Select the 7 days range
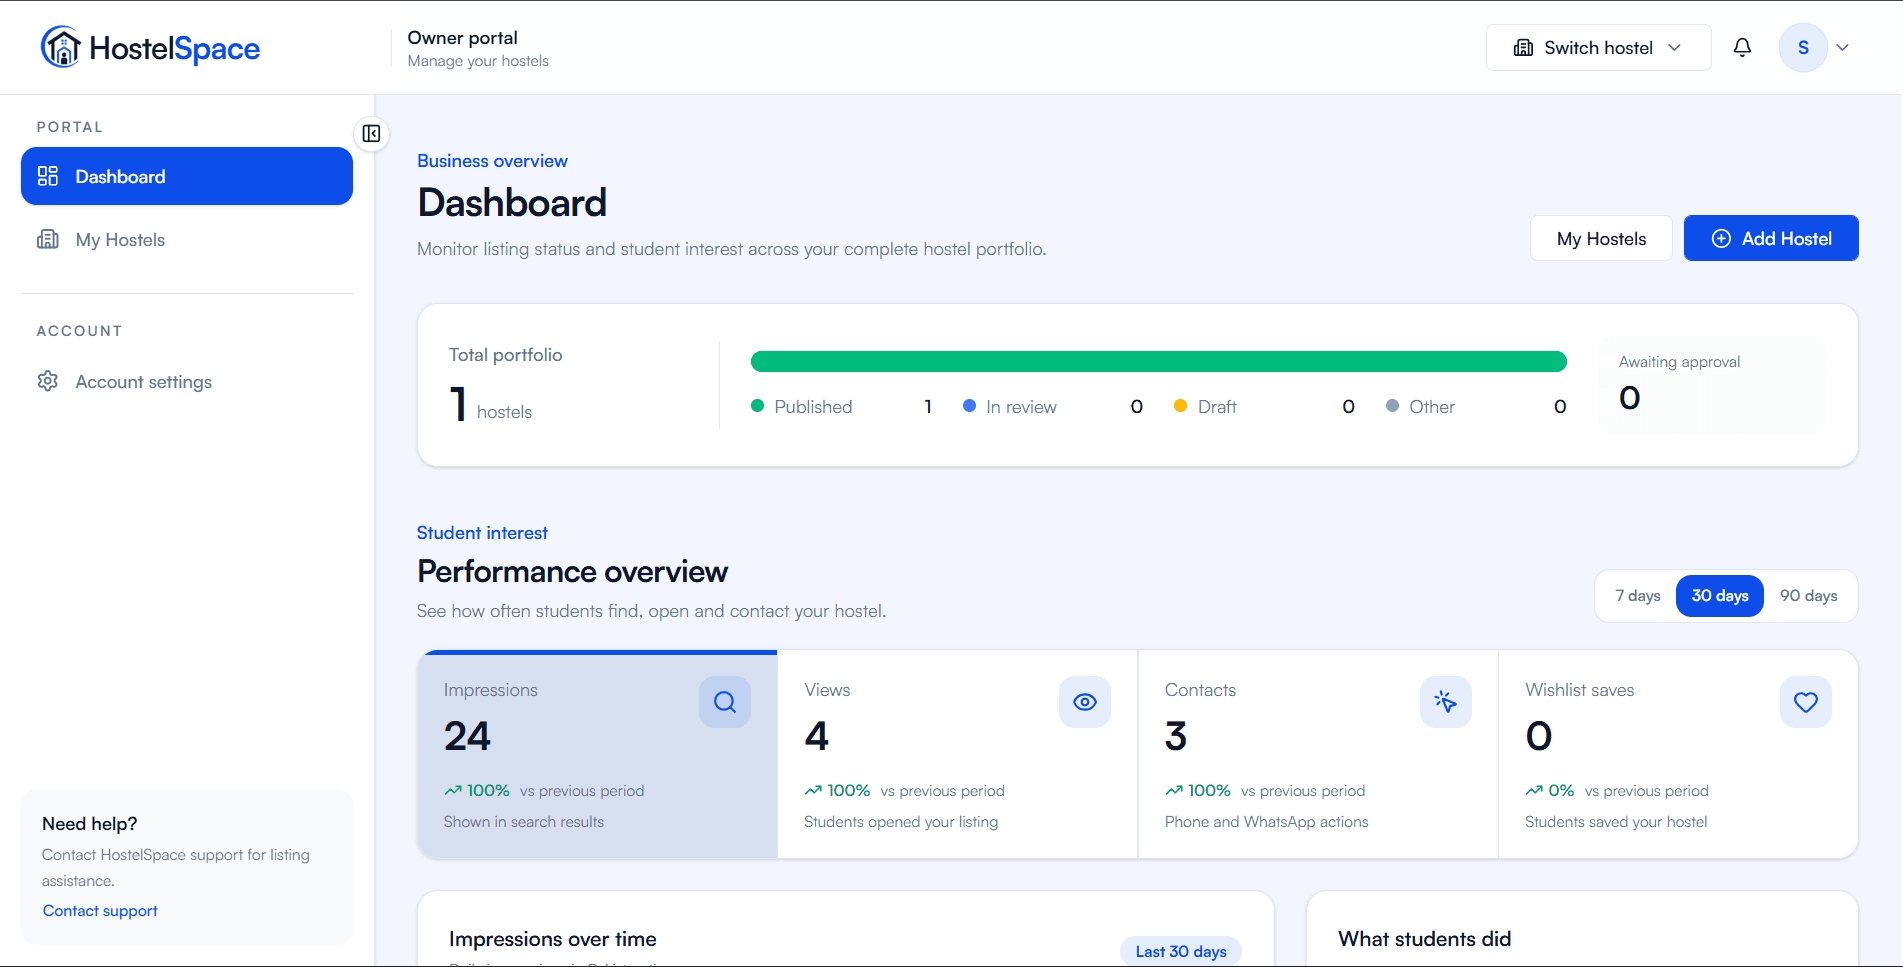 [x=1637, y=596]
